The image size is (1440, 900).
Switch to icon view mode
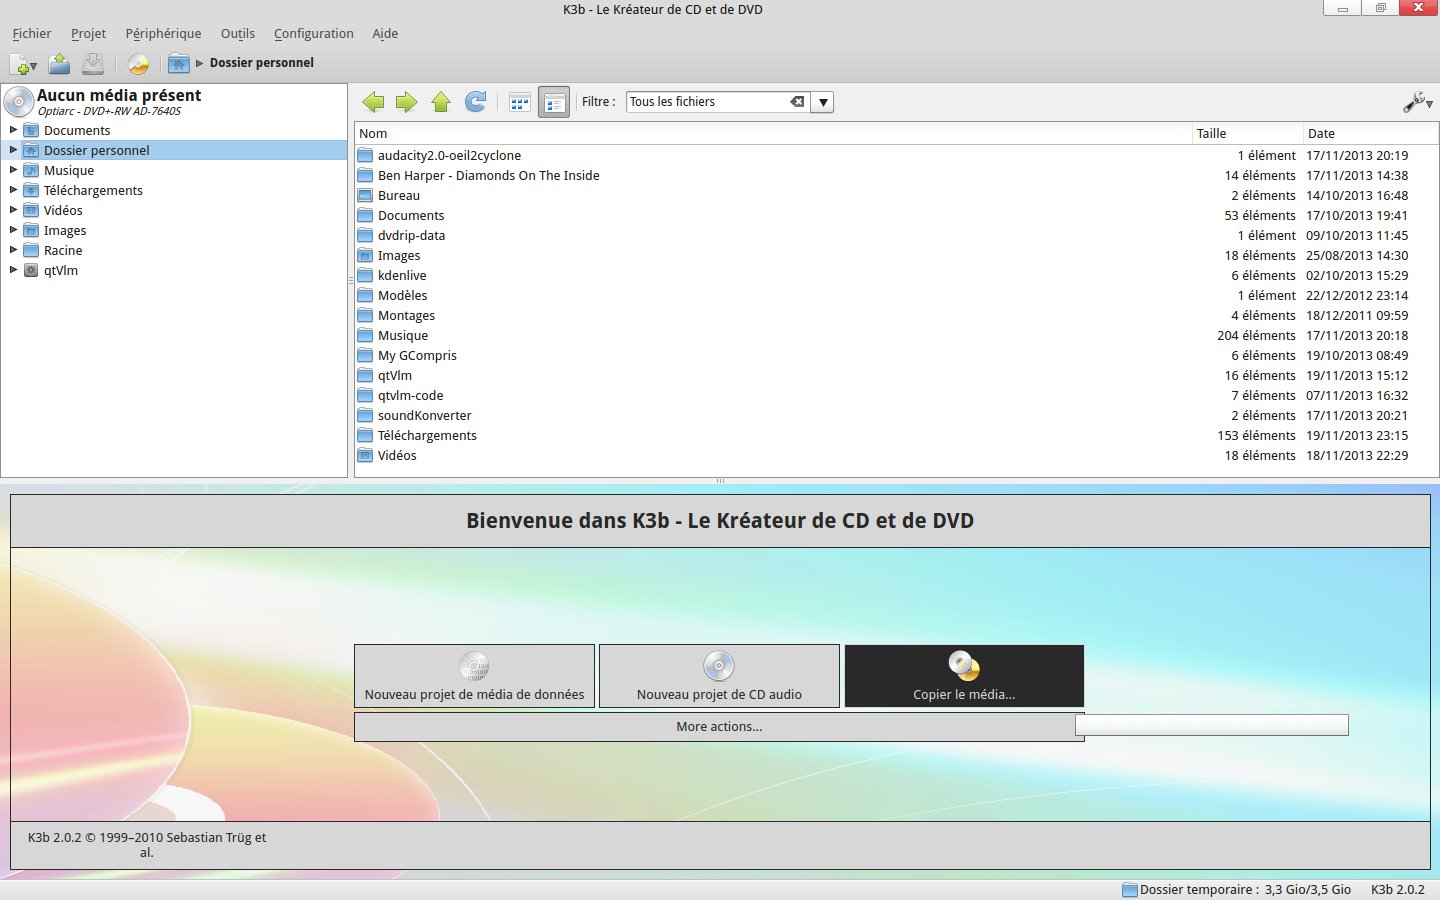(x=519, y=102)
